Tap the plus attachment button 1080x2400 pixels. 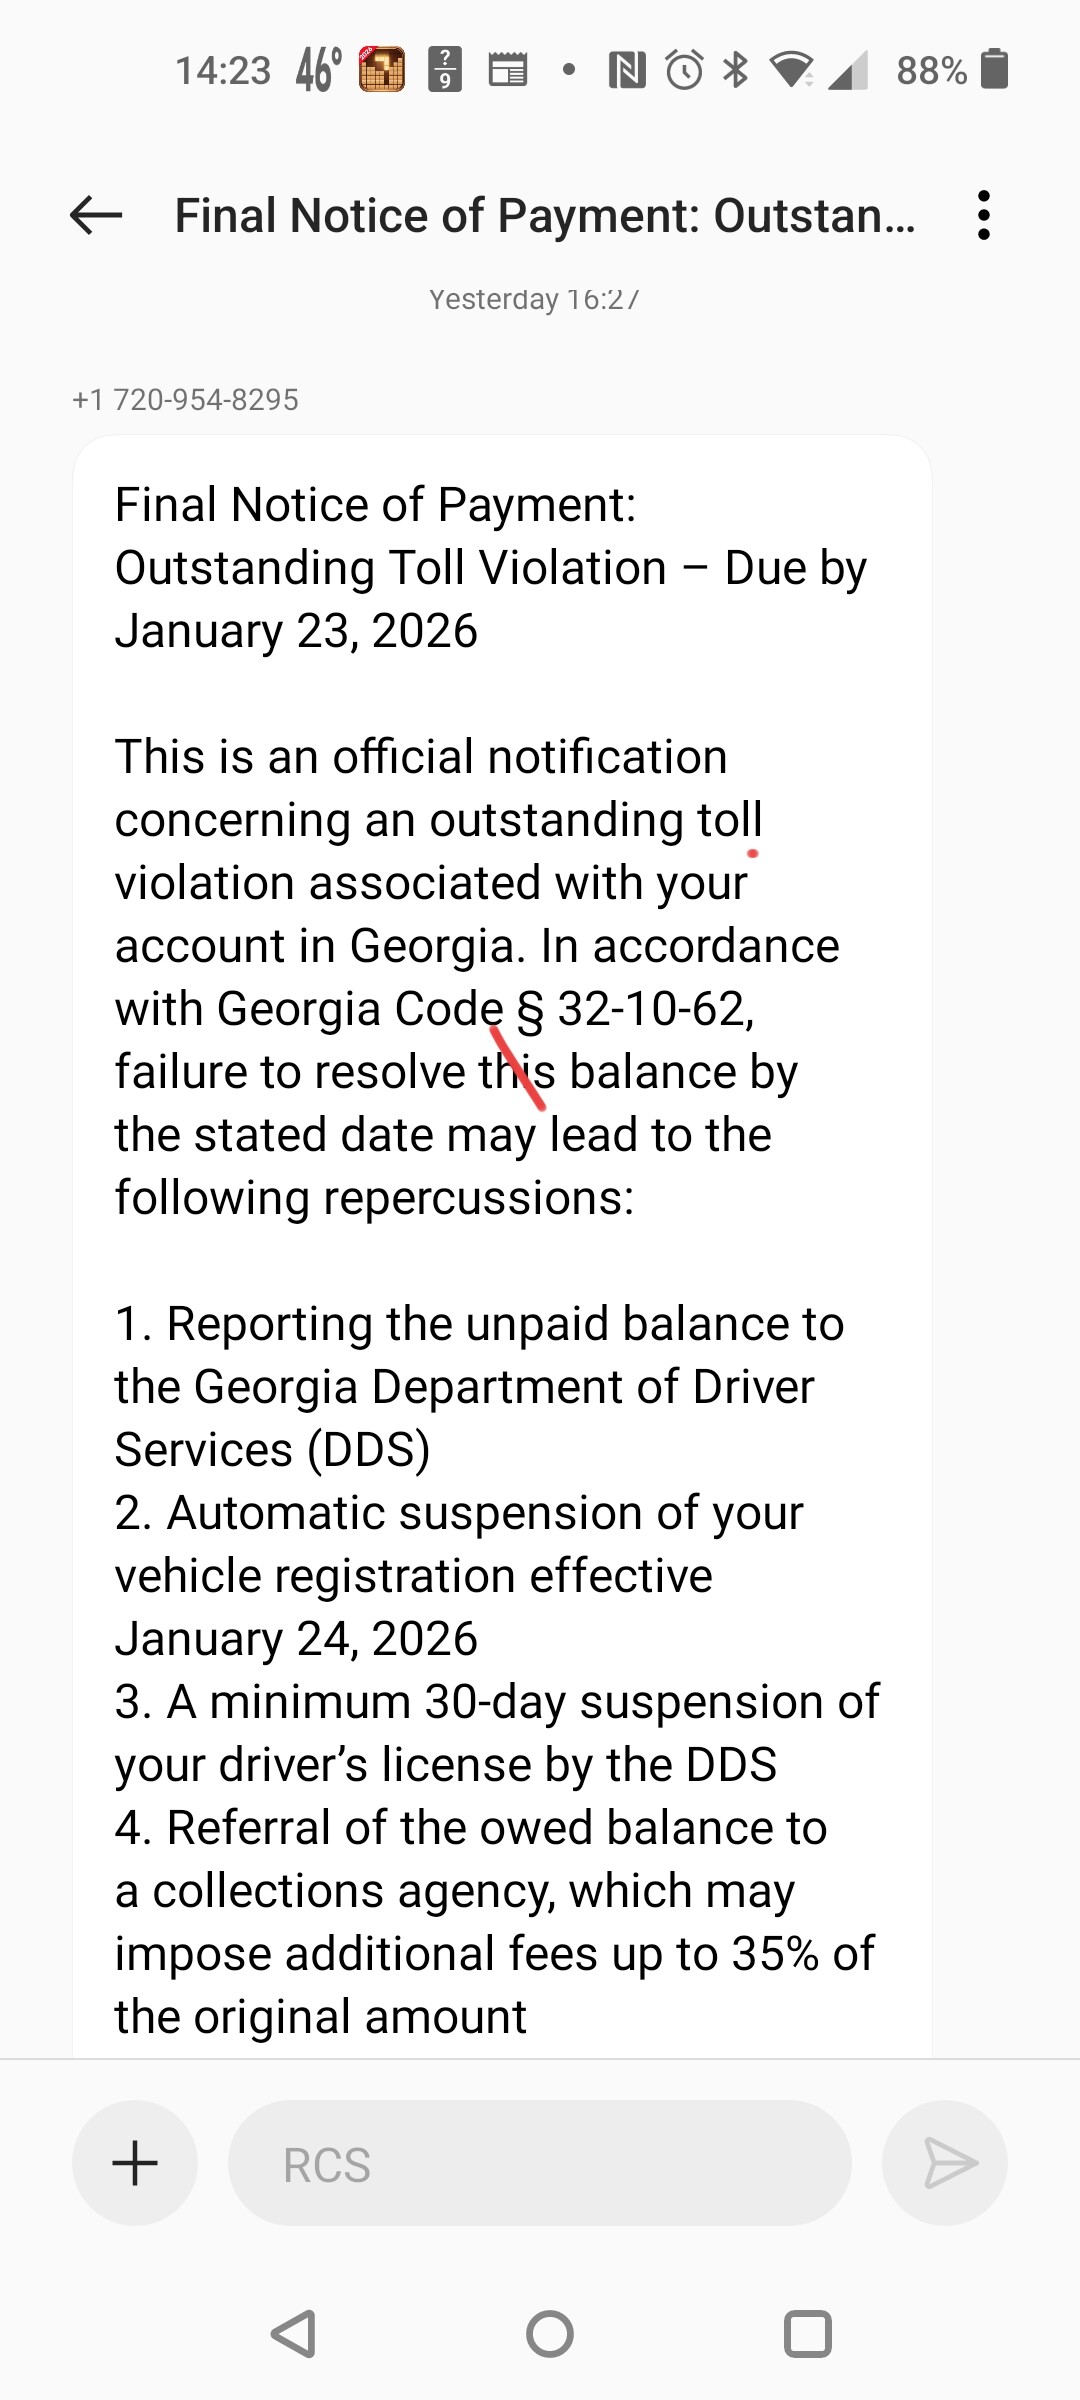(x=135, y=2163)
